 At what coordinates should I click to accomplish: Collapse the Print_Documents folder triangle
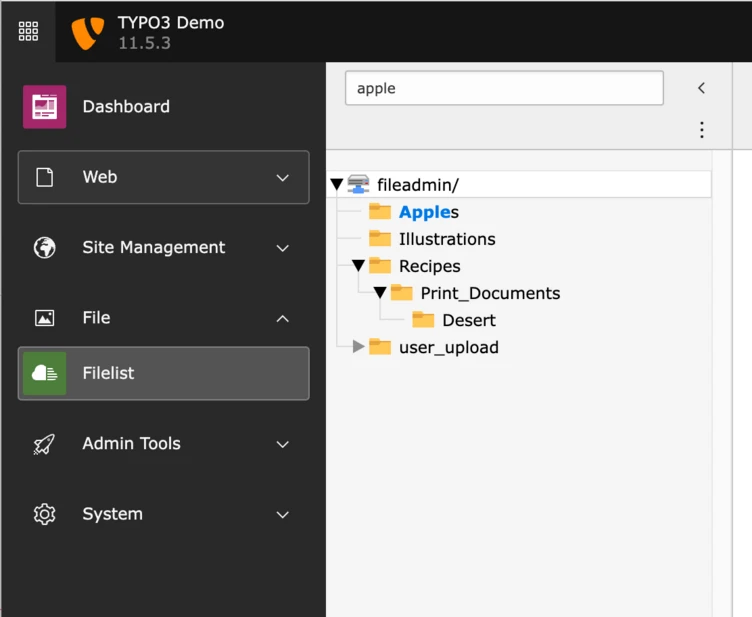click(380, 293)
